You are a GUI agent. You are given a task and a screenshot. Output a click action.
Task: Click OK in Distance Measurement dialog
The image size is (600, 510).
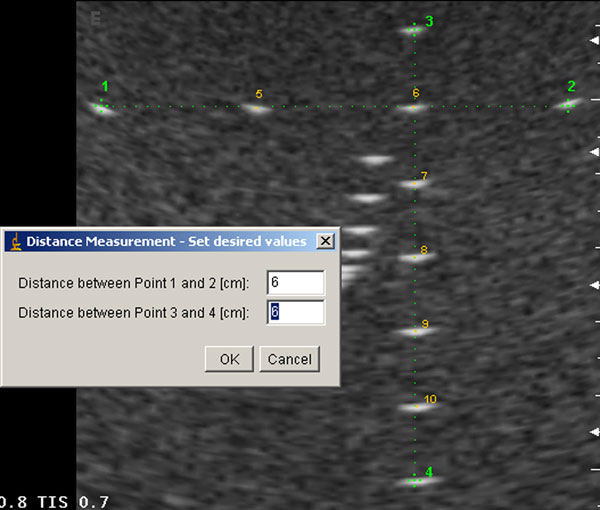(x=229, y=359)
